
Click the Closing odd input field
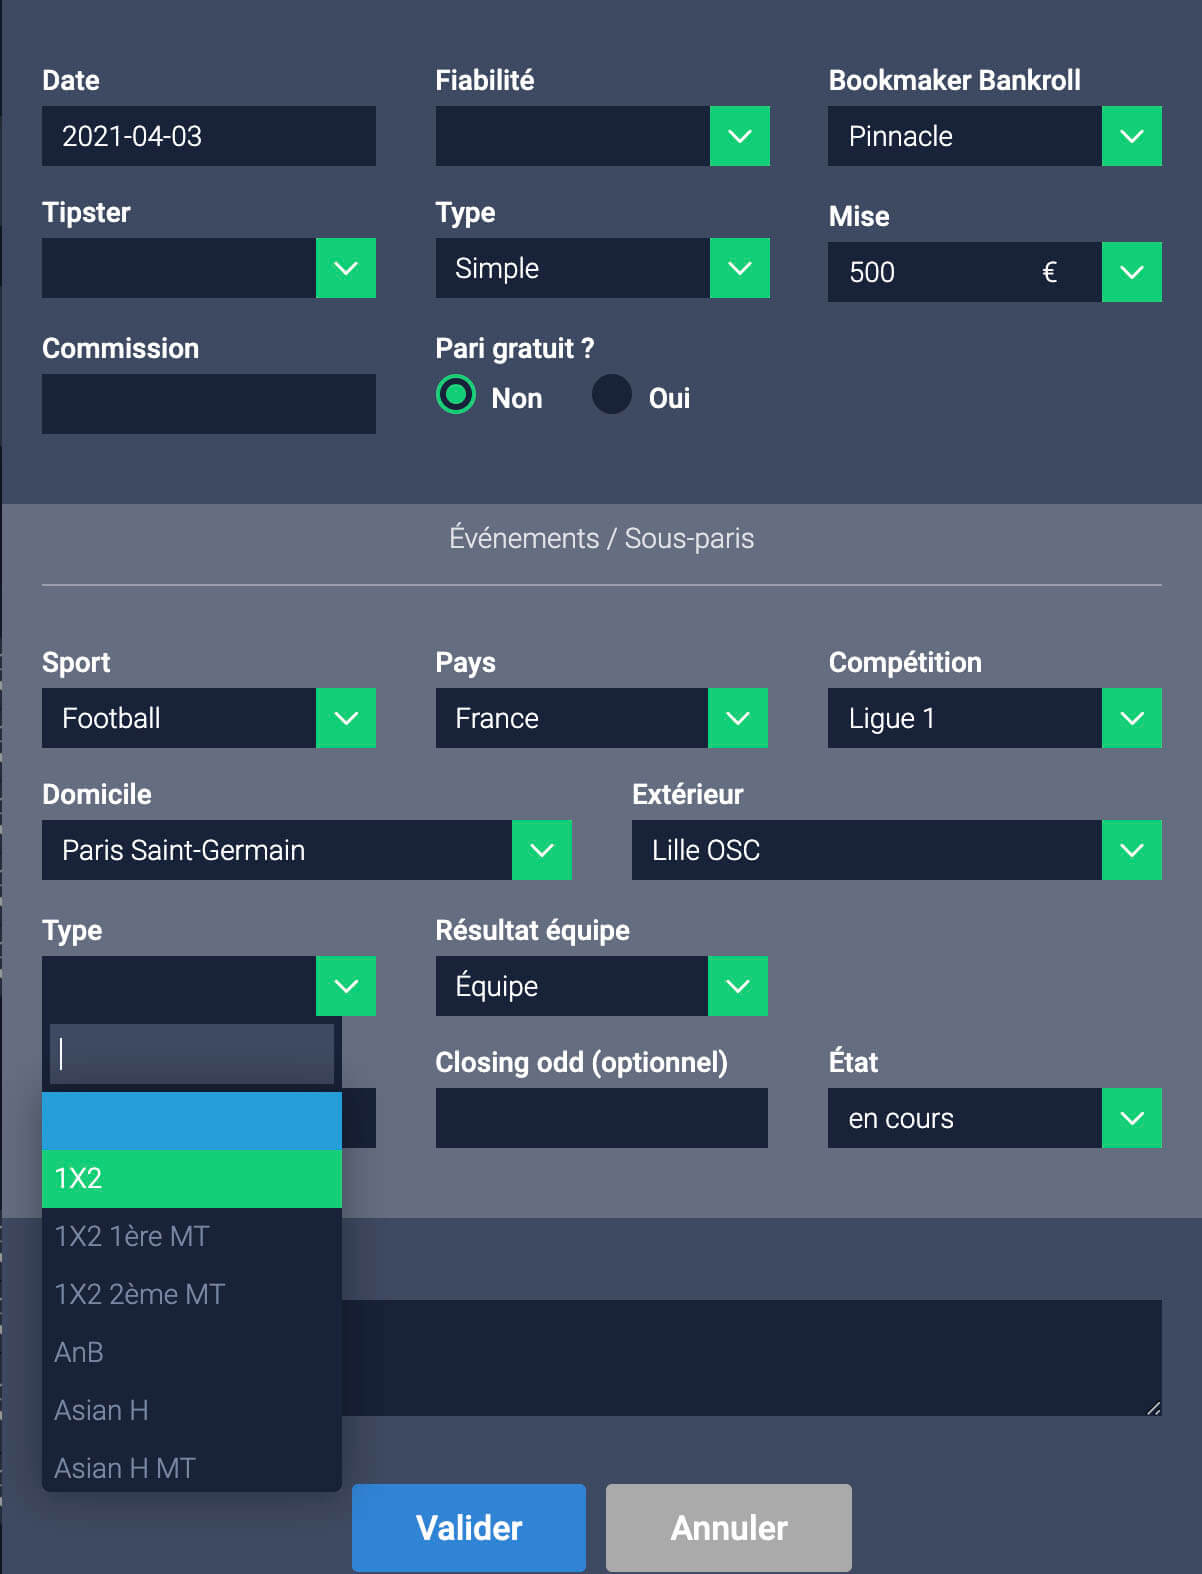click(x=602, y=1118)
